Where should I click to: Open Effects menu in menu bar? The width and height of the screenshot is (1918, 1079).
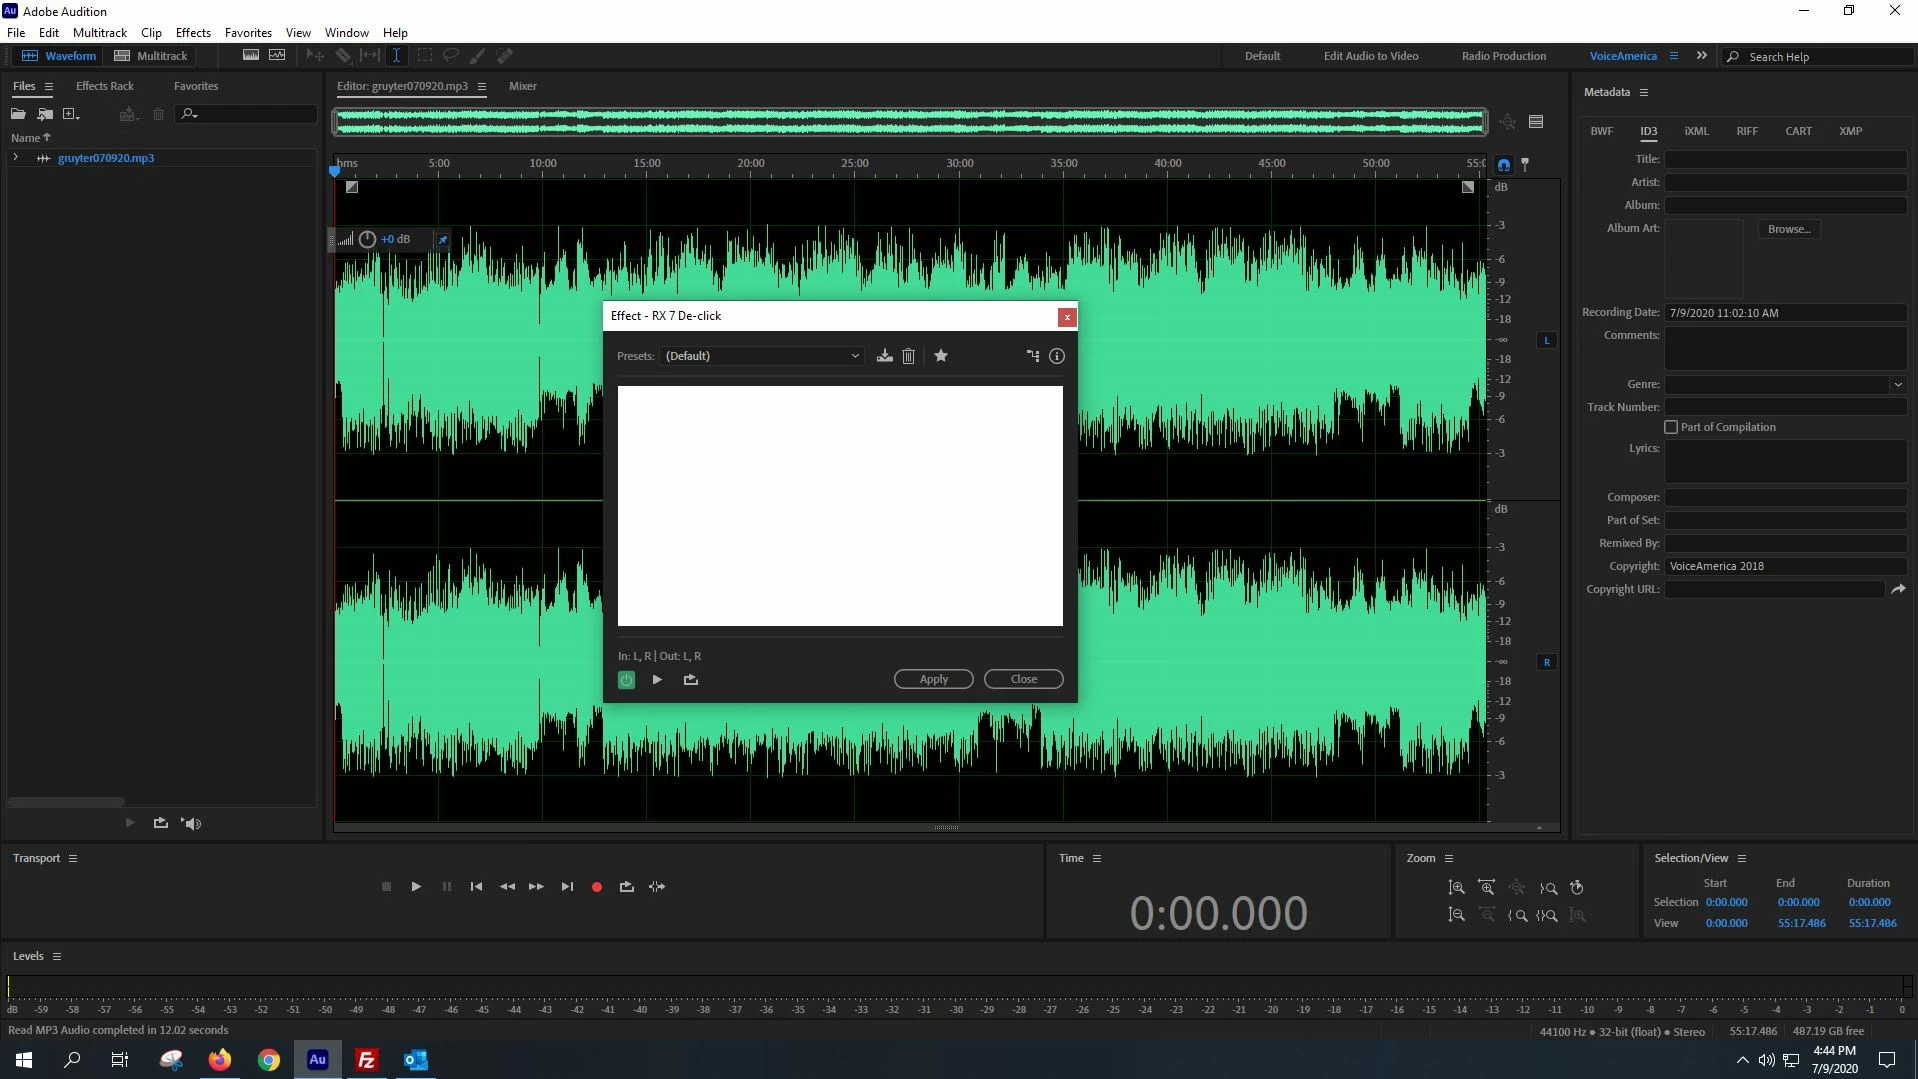tap(193, 32)
